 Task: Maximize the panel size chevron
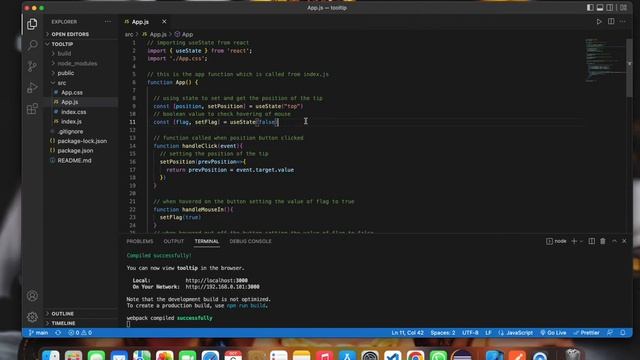click(614, 241)
